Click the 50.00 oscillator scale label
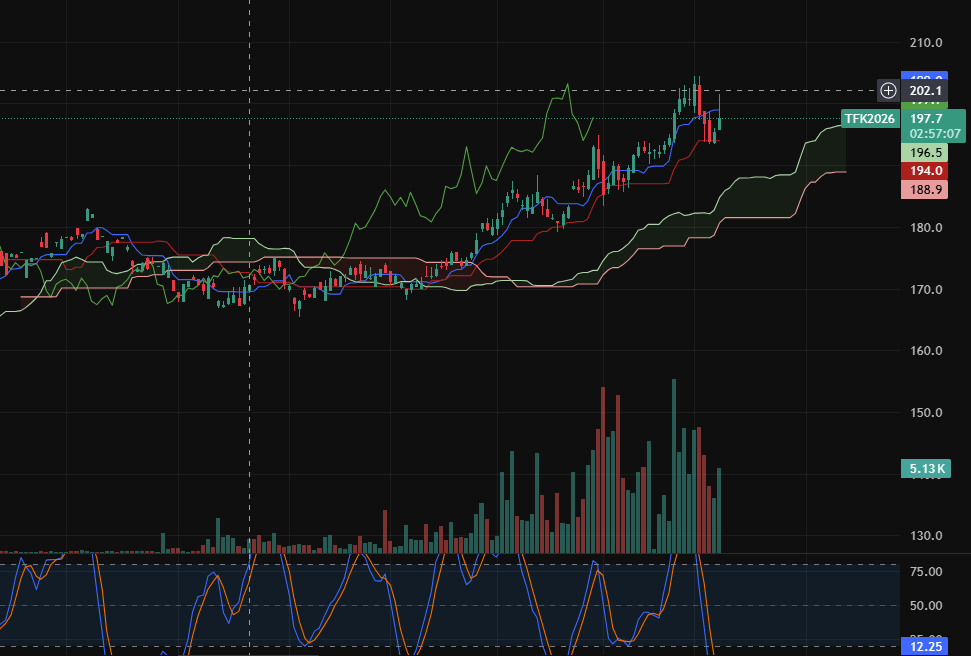This screenshot has height=656, width=971. click(x=927, y=606)
